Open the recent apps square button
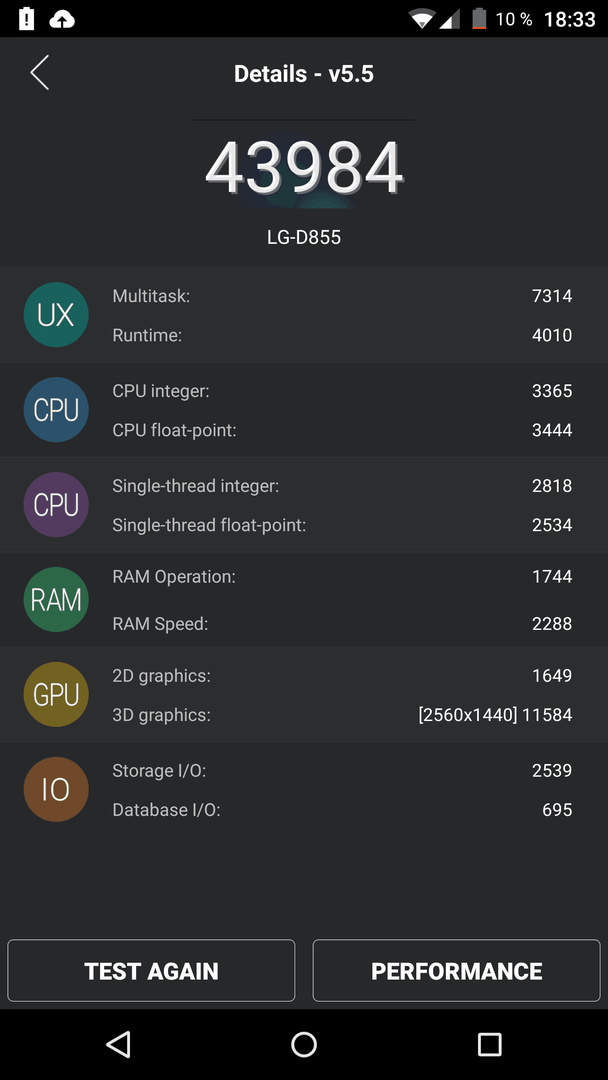The image size is (608, 1080). 489,1044
